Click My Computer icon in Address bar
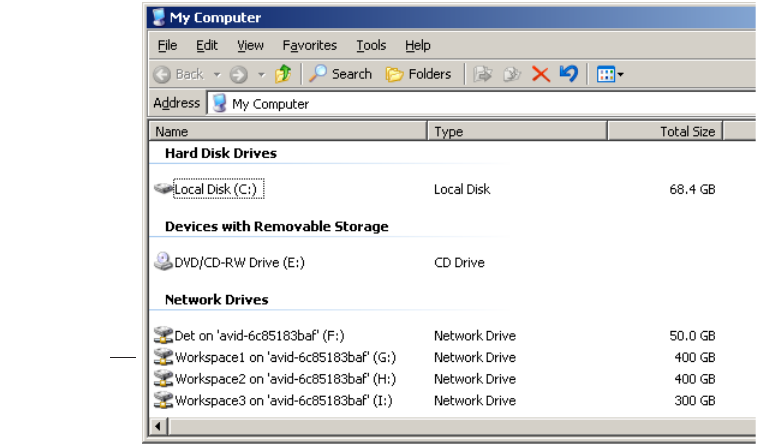 coord(220,103)
